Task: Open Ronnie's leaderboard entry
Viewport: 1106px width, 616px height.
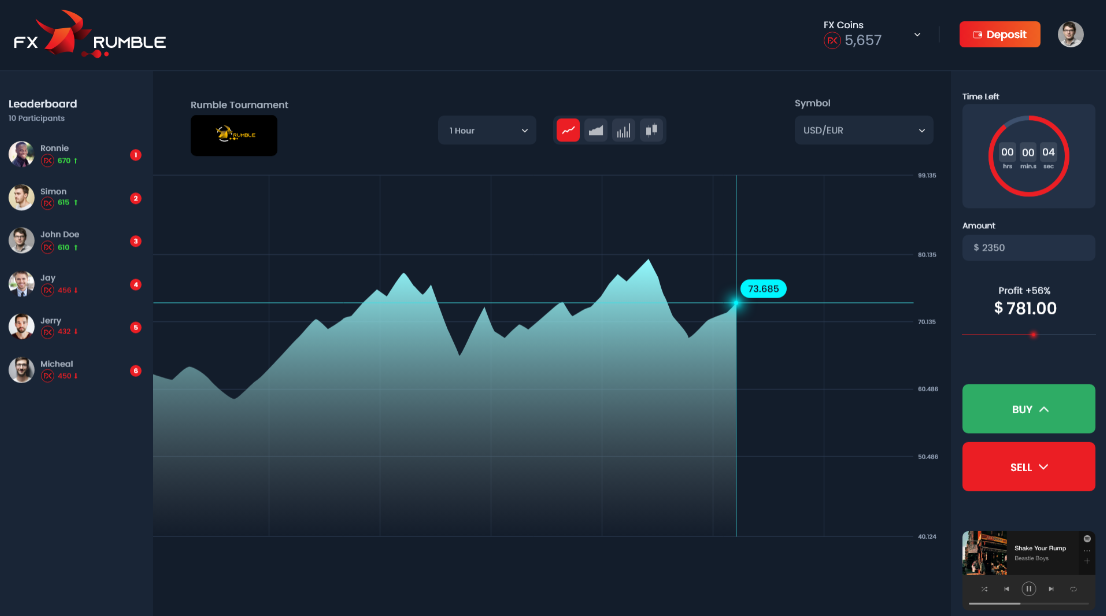Action: pos(75,155)
